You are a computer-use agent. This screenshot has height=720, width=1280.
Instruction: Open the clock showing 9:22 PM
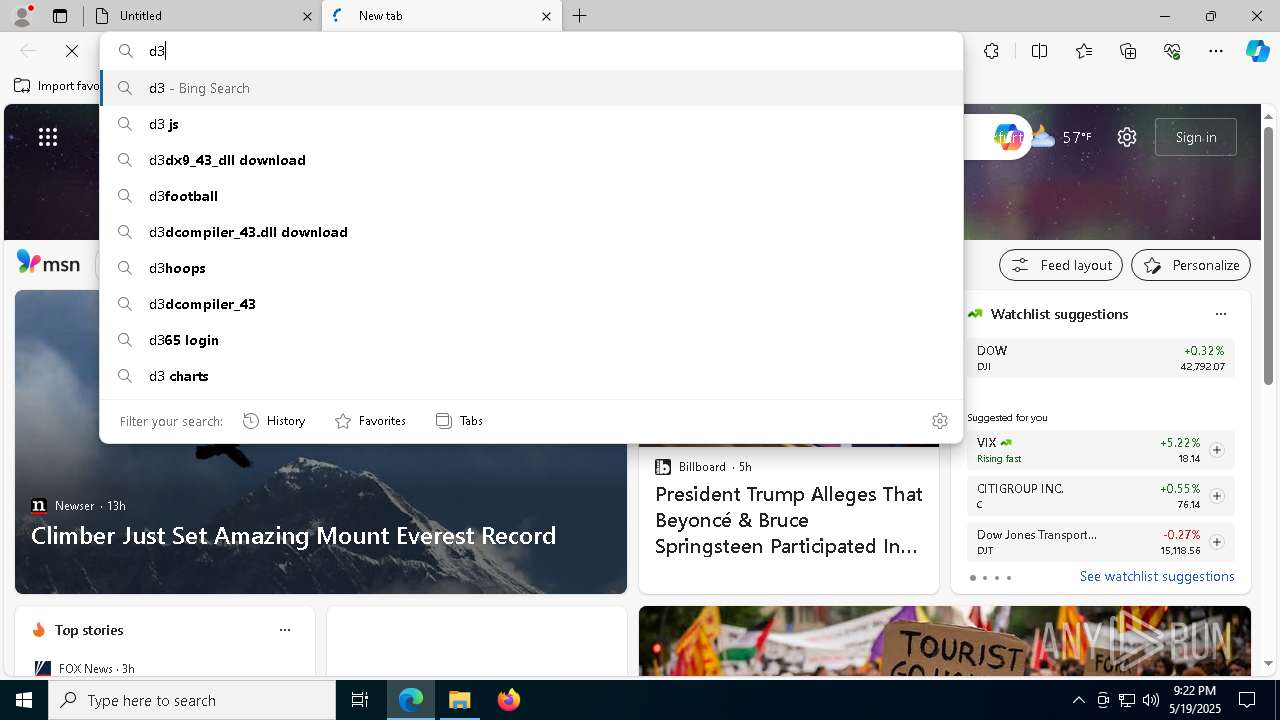(1194, 700)
